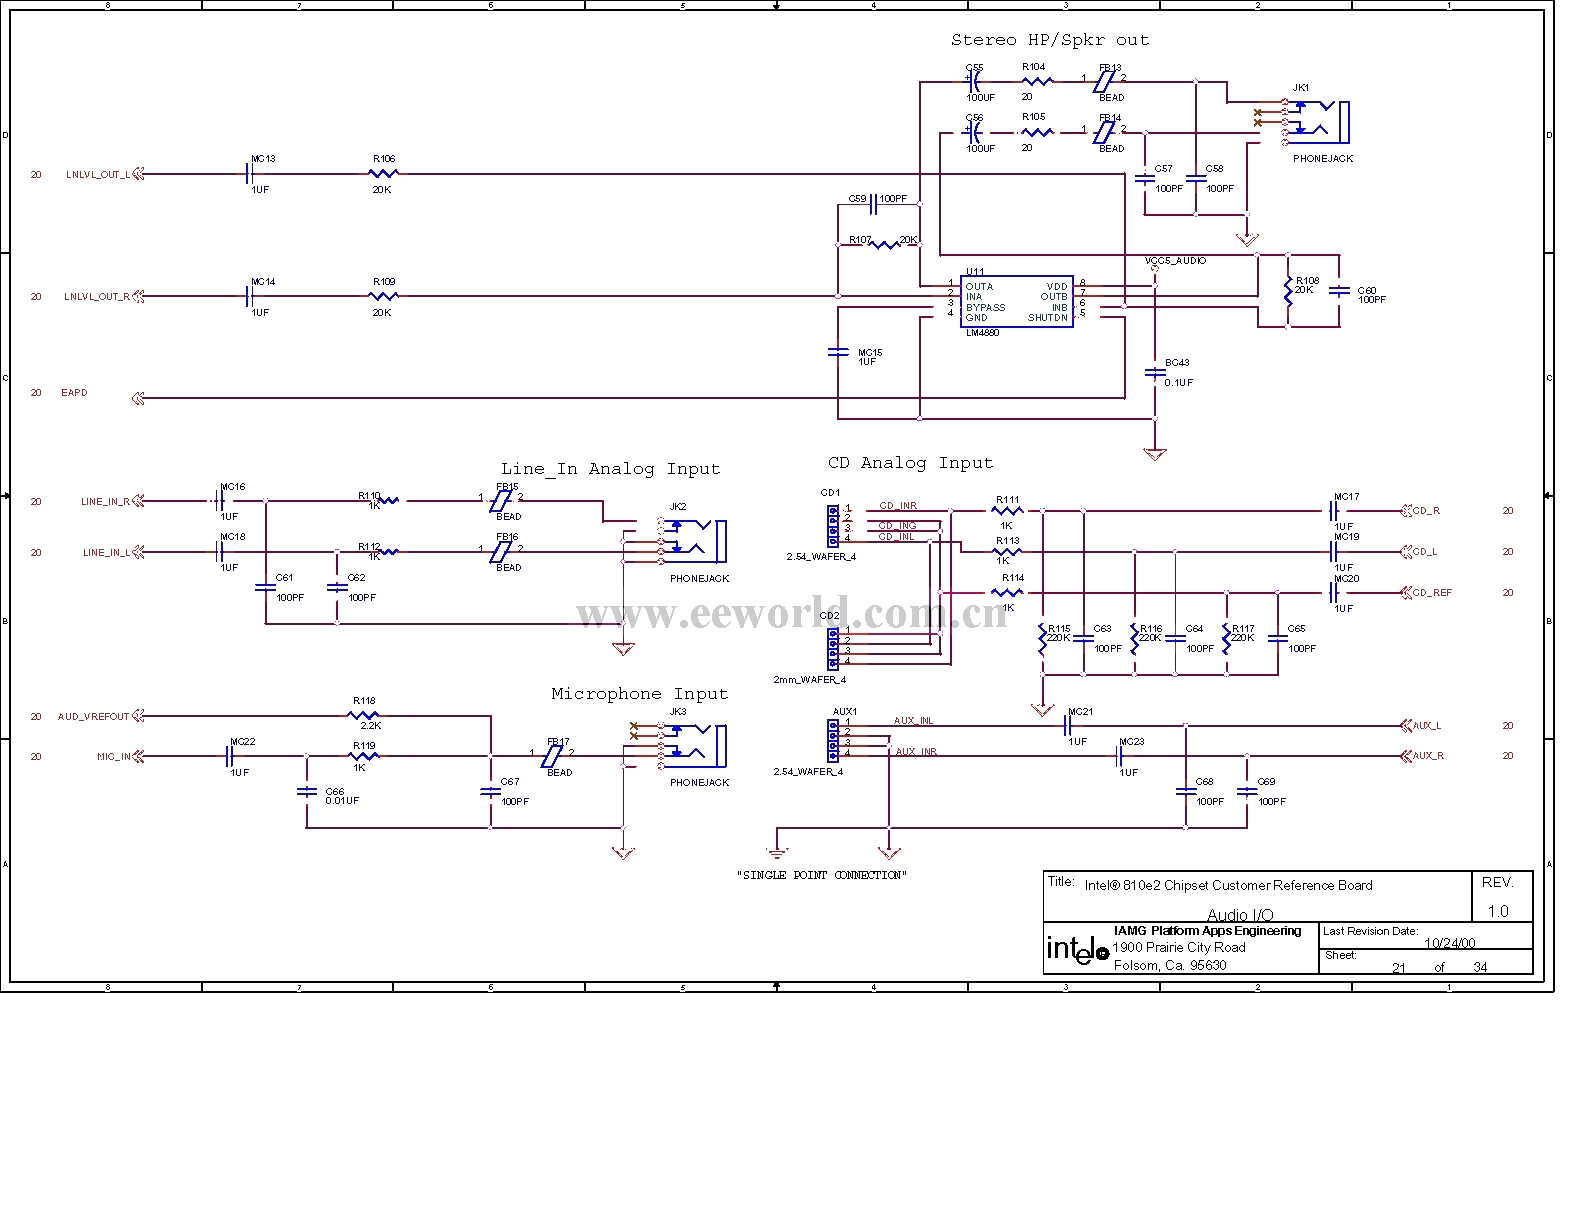The height and width of the screenshot is (1223, 1584).
Task: Click the revision date 10/24/00
Action: tap(1450, 943)
